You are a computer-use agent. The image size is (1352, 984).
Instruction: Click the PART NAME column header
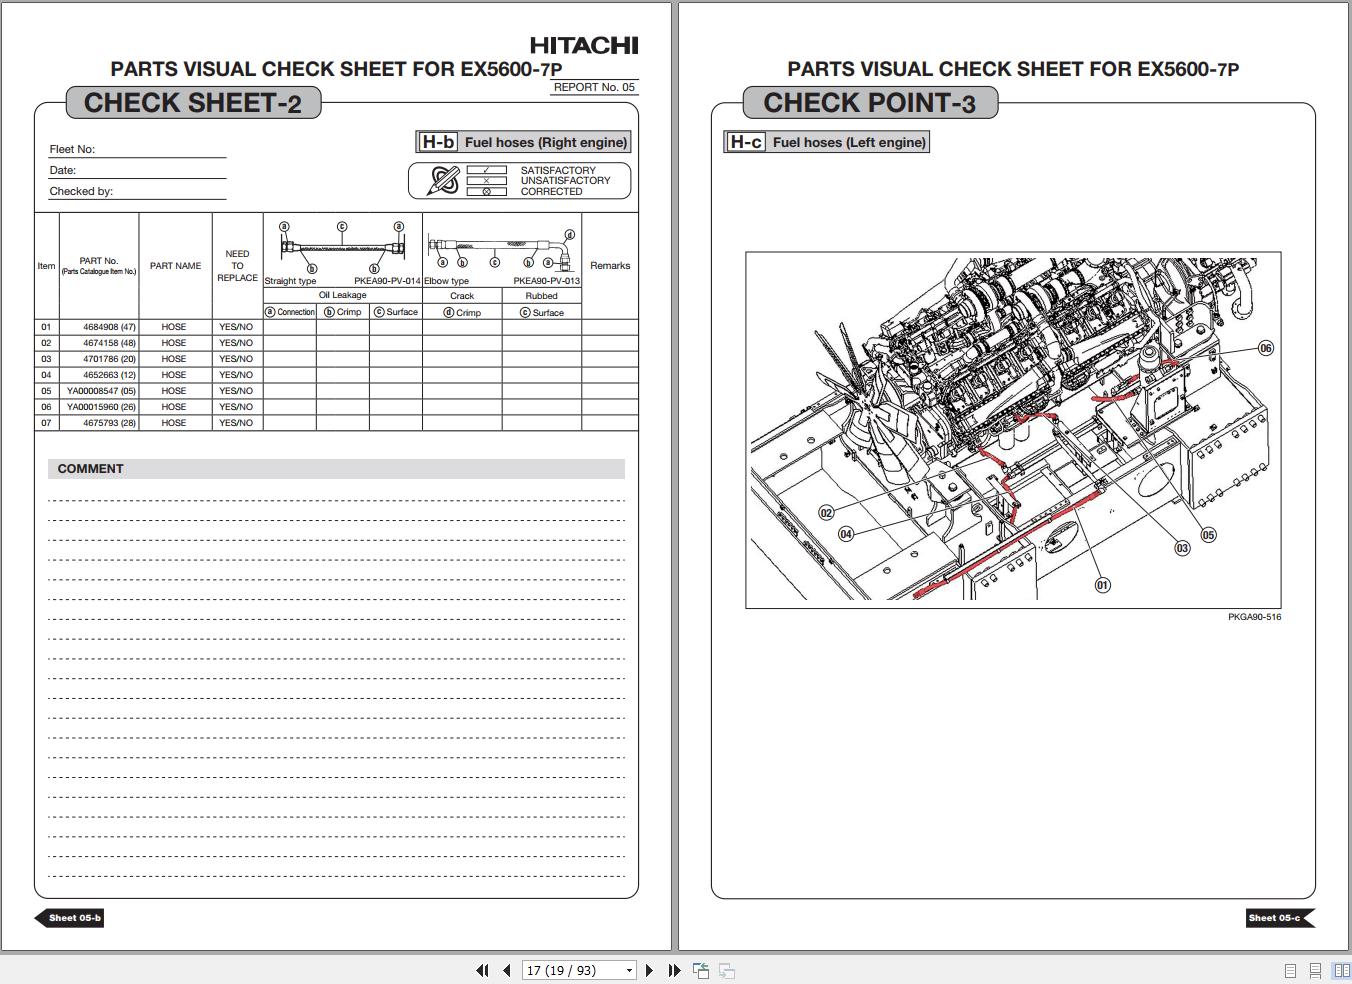tap(175, 266)
